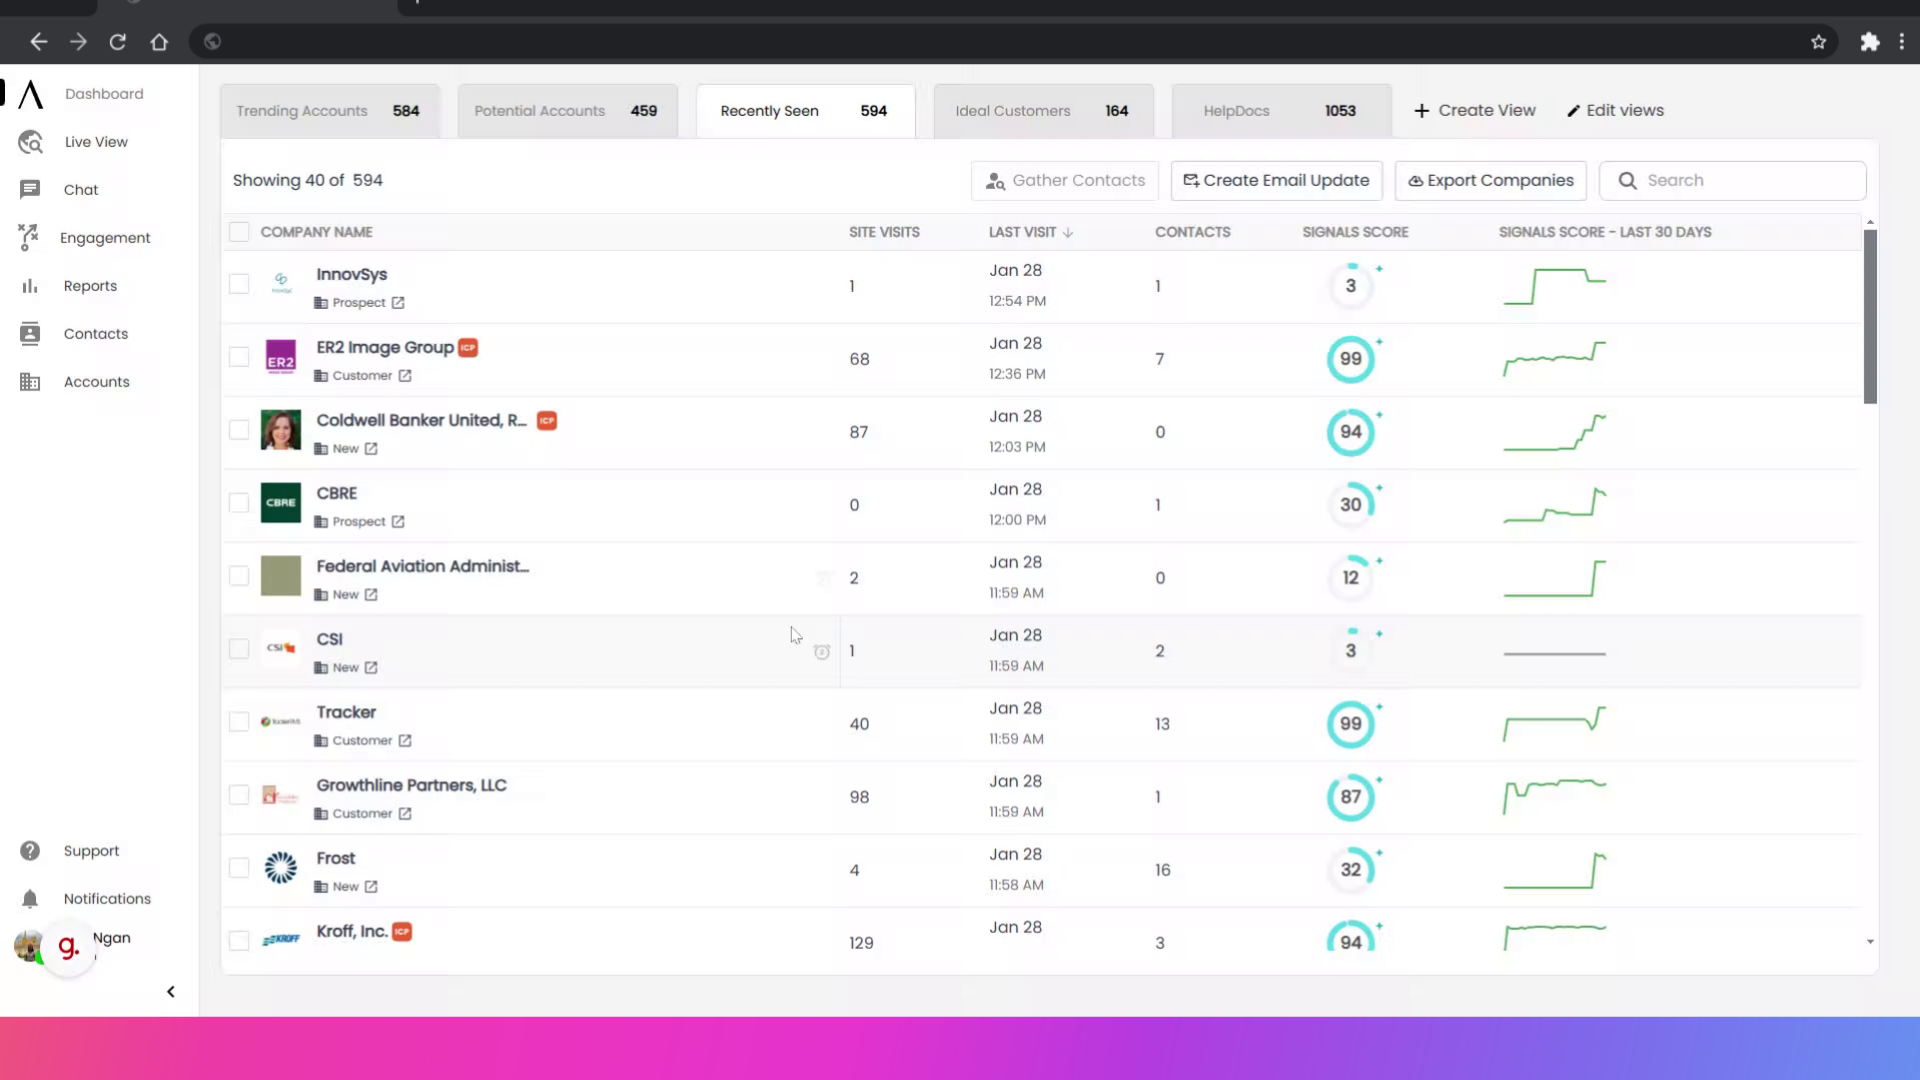Click Export Companies button
Image resolution: width=1920 pixels, height=1080 pixels.
click(x=1490, y=181)
